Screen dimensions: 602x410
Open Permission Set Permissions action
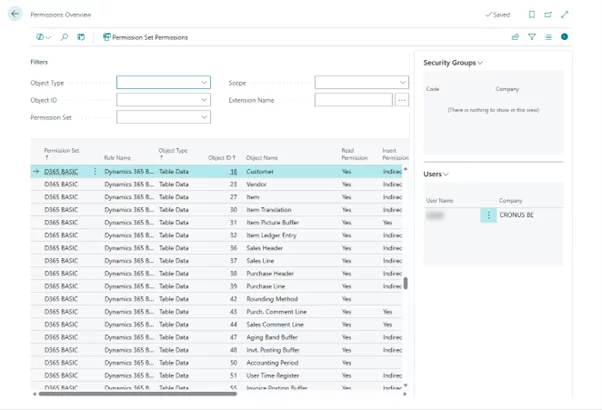[146, 37]
